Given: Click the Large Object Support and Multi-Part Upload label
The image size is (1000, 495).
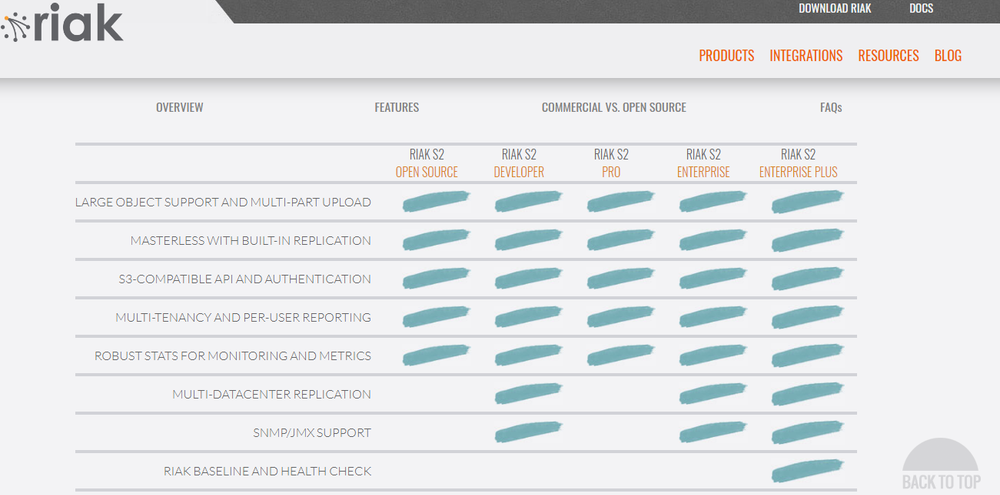Looking at the screenshot, I should point(223,202).
